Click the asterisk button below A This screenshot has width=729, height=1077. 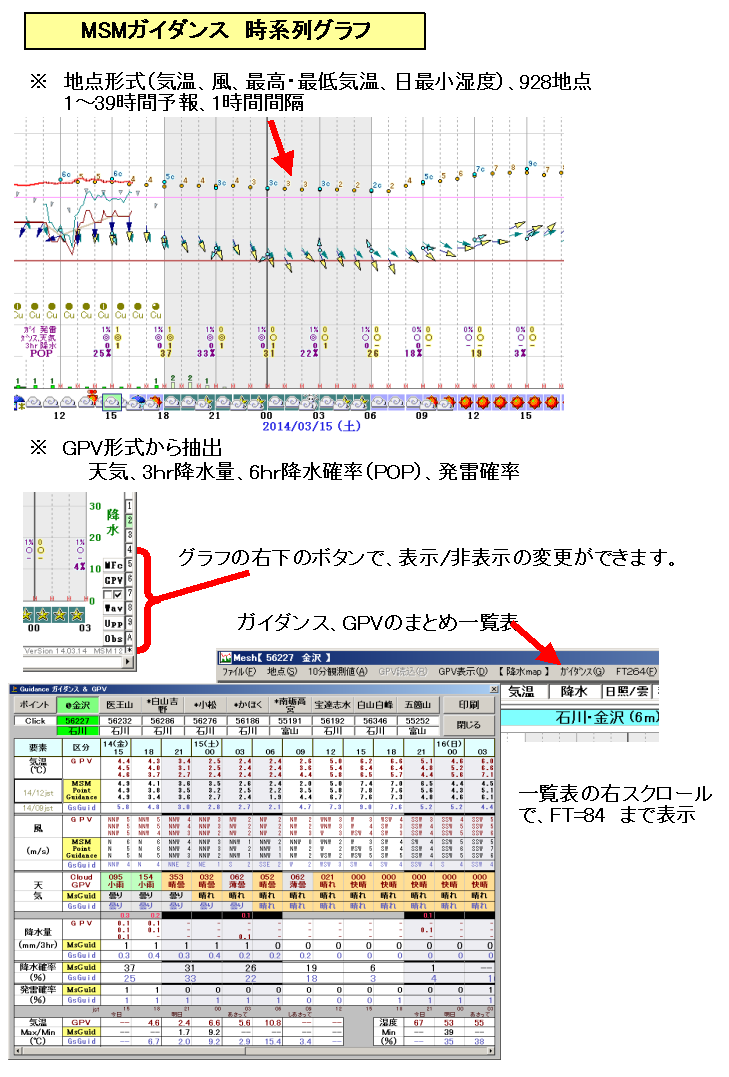click(129, 650)
